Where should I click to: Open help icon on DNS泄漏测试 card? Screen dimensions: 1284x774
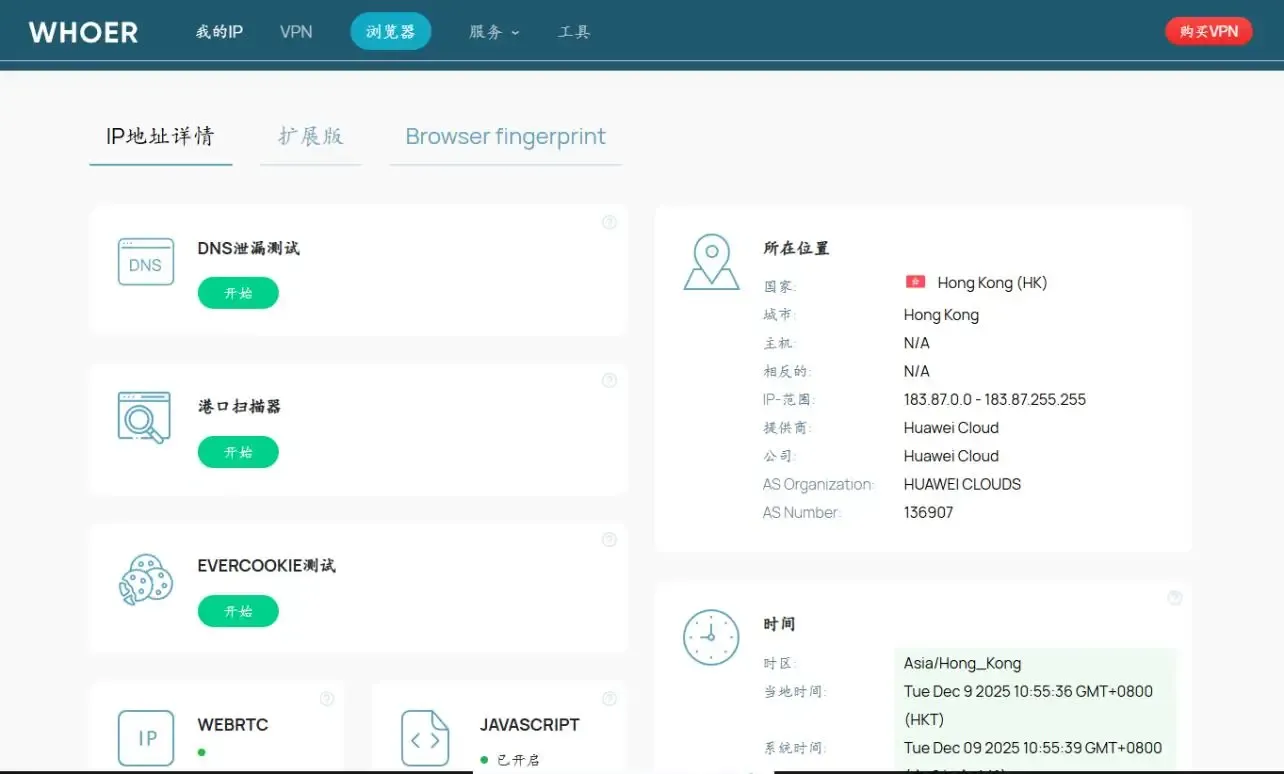[x=609, y=222]
